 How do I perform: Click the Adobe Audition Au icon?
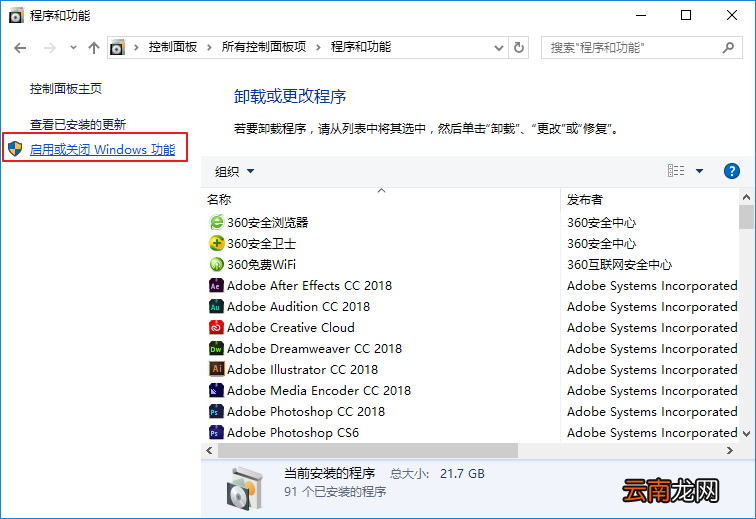point(216,306)
